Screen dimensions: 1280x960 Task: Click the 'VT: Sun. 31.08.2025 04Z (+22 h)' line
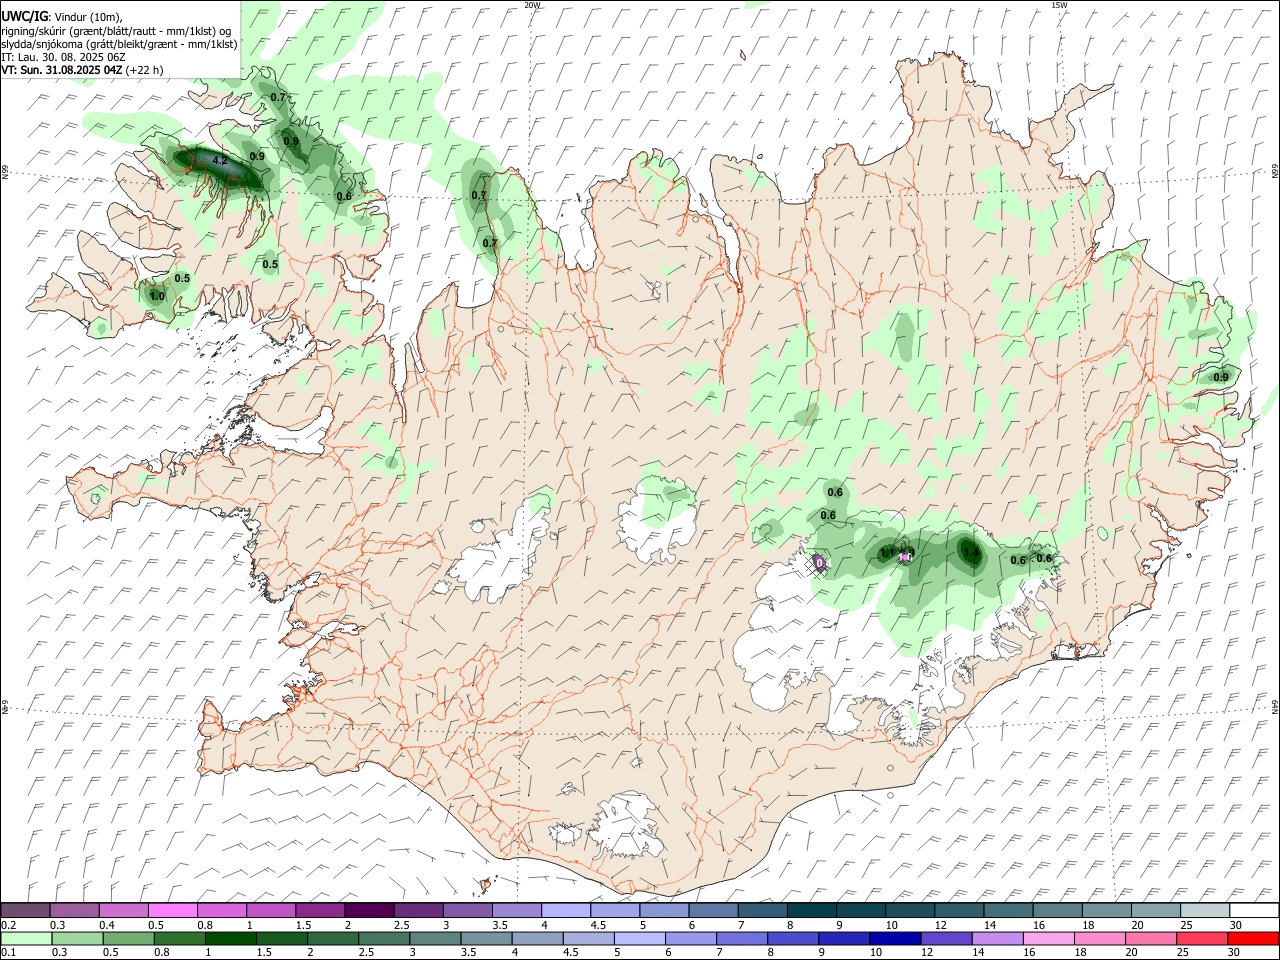82,70
